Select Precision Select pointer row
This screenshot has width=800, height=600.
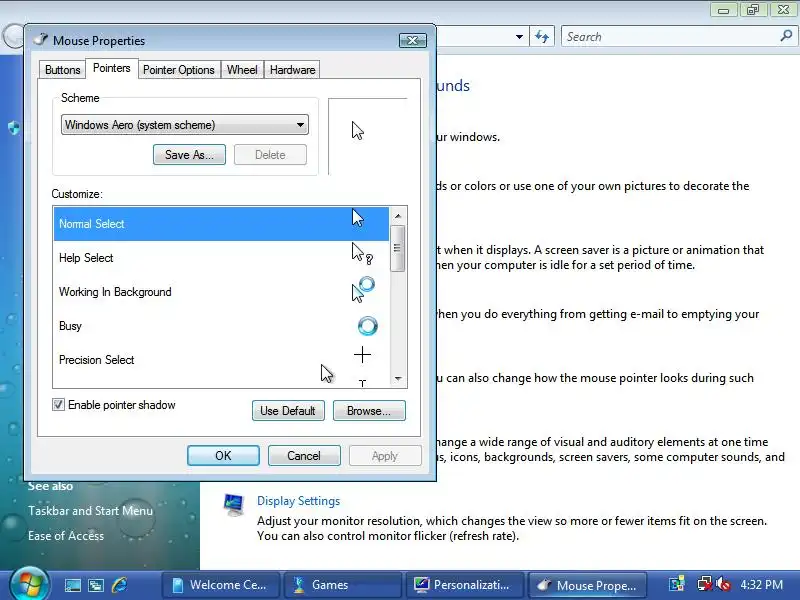click(x=221, y=360)
